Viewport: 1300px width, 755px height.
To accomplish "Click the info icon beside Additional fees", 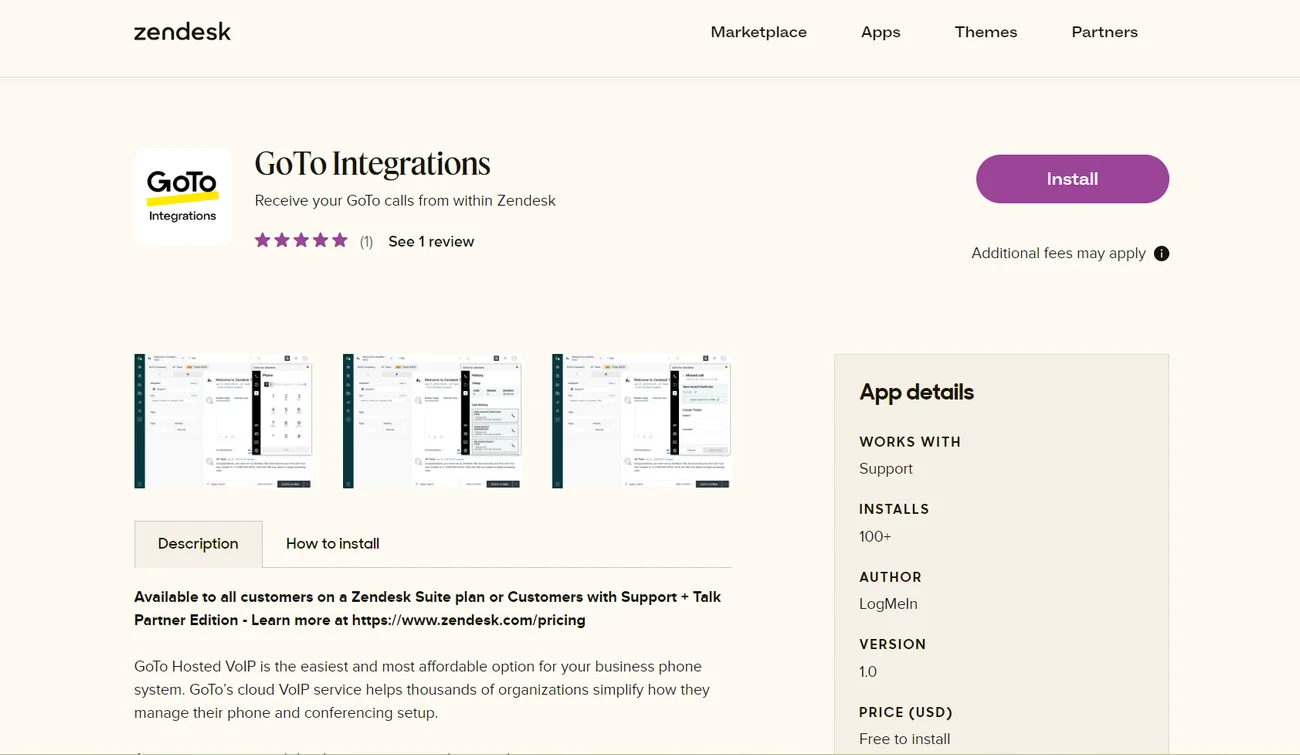I will pyautogui.click(x=1161, y=253).
